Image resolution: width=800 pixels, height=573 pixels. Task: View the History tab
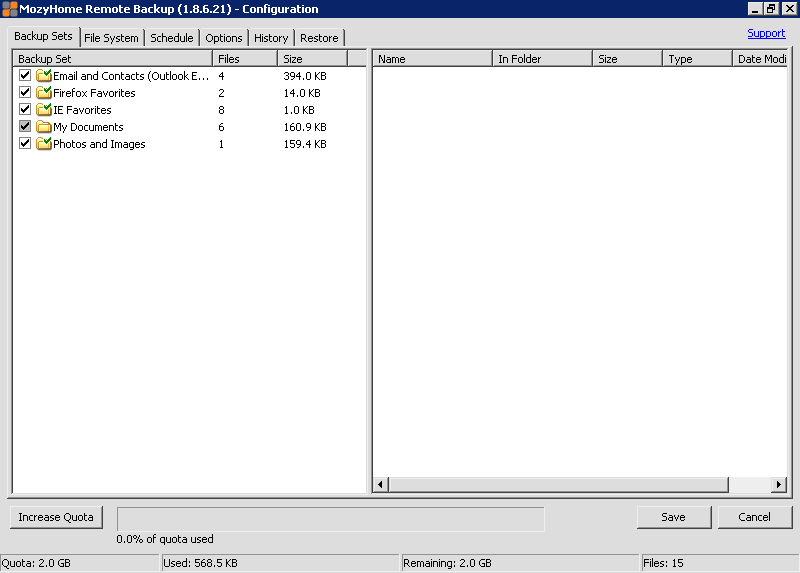coord(271,38)
